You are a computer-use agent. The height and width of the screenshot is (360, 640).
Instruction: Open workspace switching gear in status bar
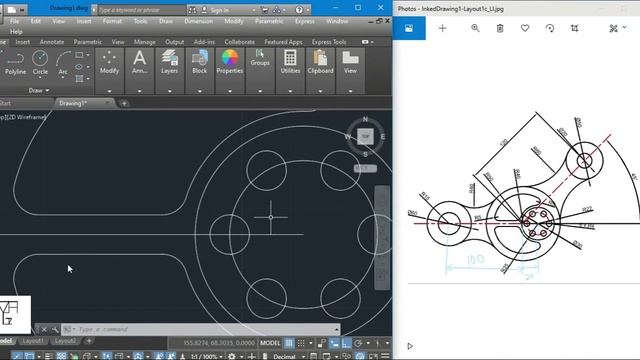pos(232,356)
